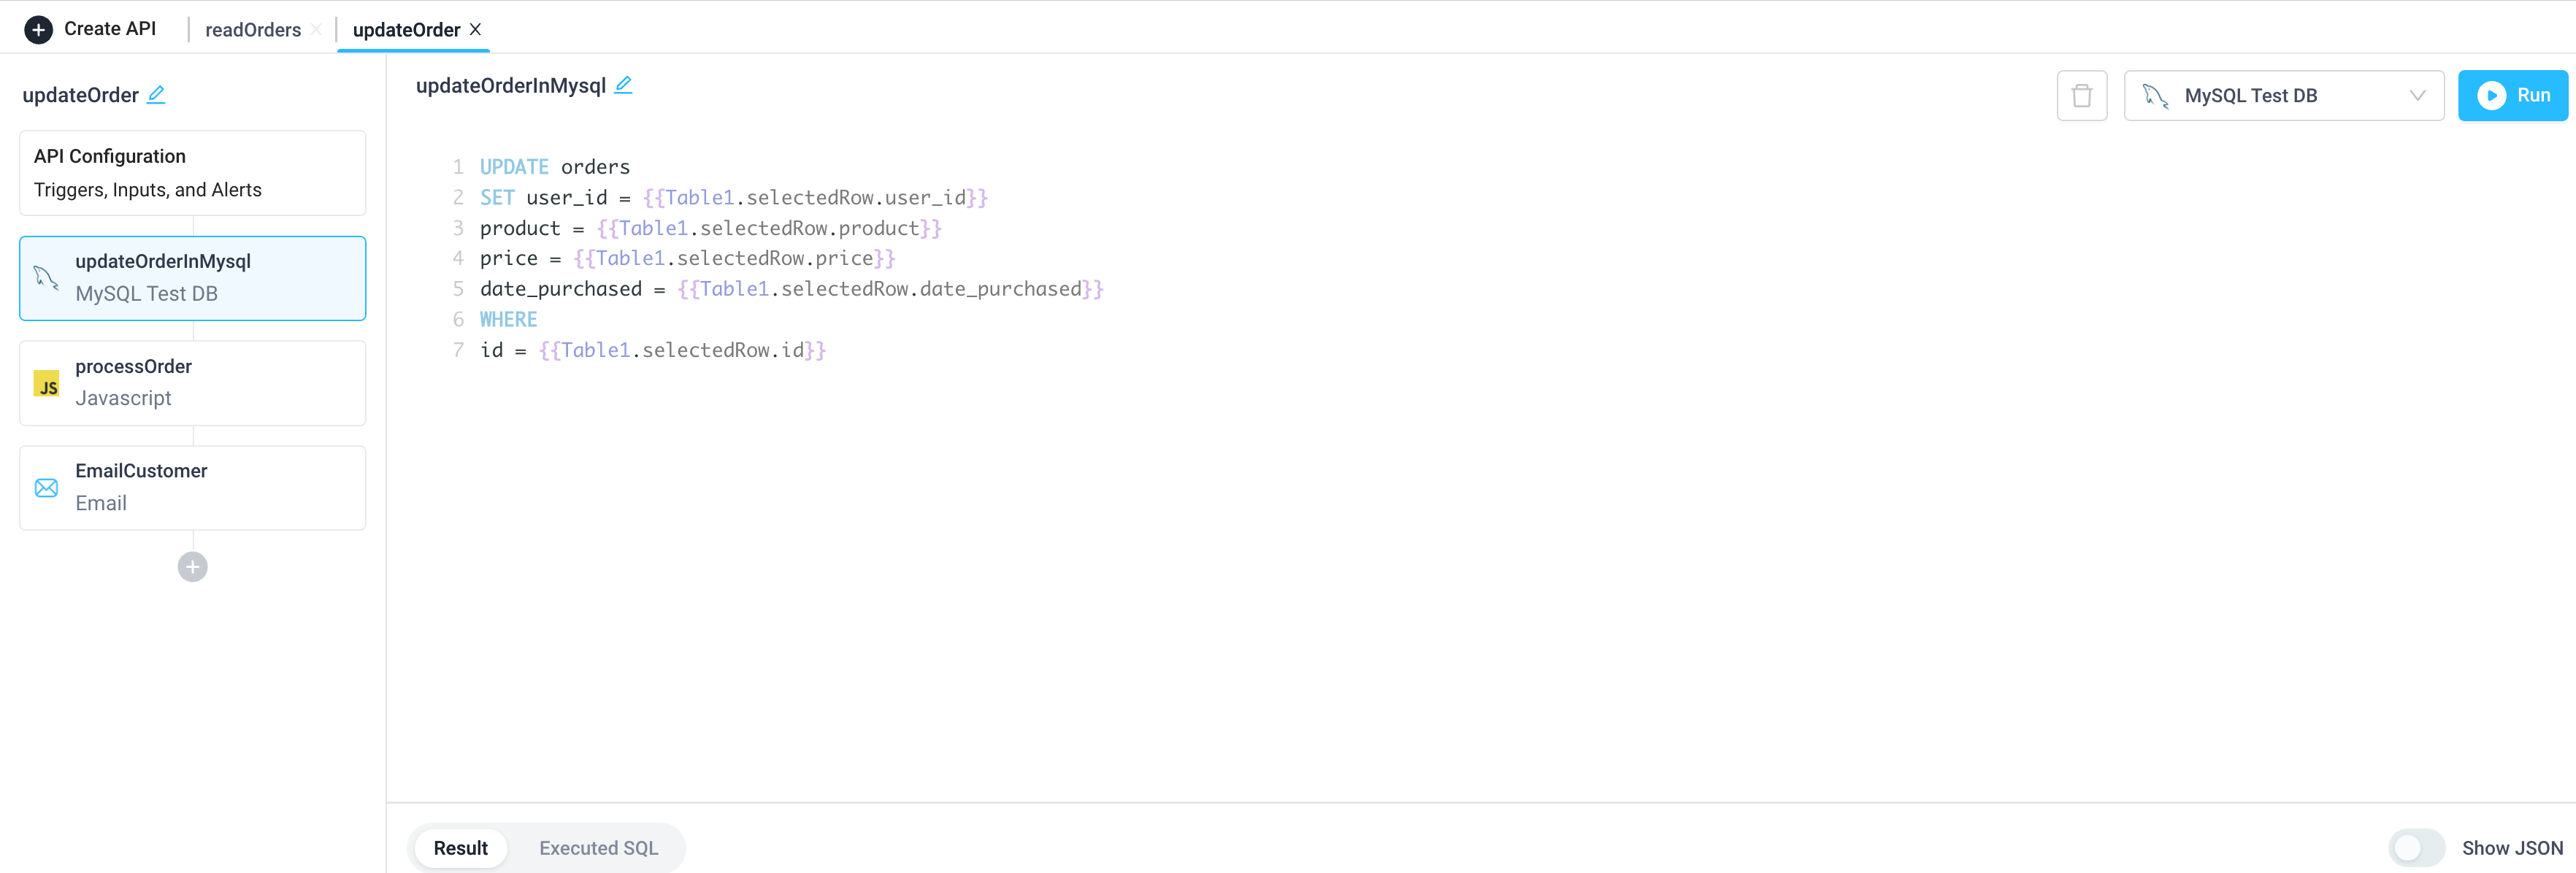Click the edit icon beside updateOrderInMysql title
The width and height of the screenshot is (2576, 873).
pyautogui.click(x=624, y=85)
